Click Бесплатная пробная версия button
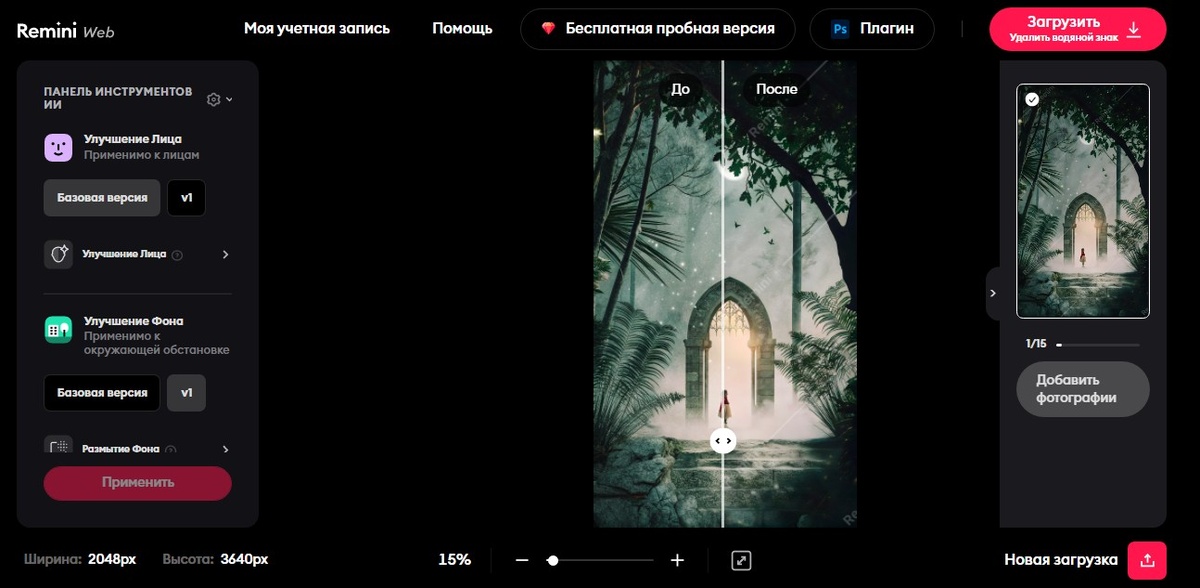1200x588 pixels. 658,29
